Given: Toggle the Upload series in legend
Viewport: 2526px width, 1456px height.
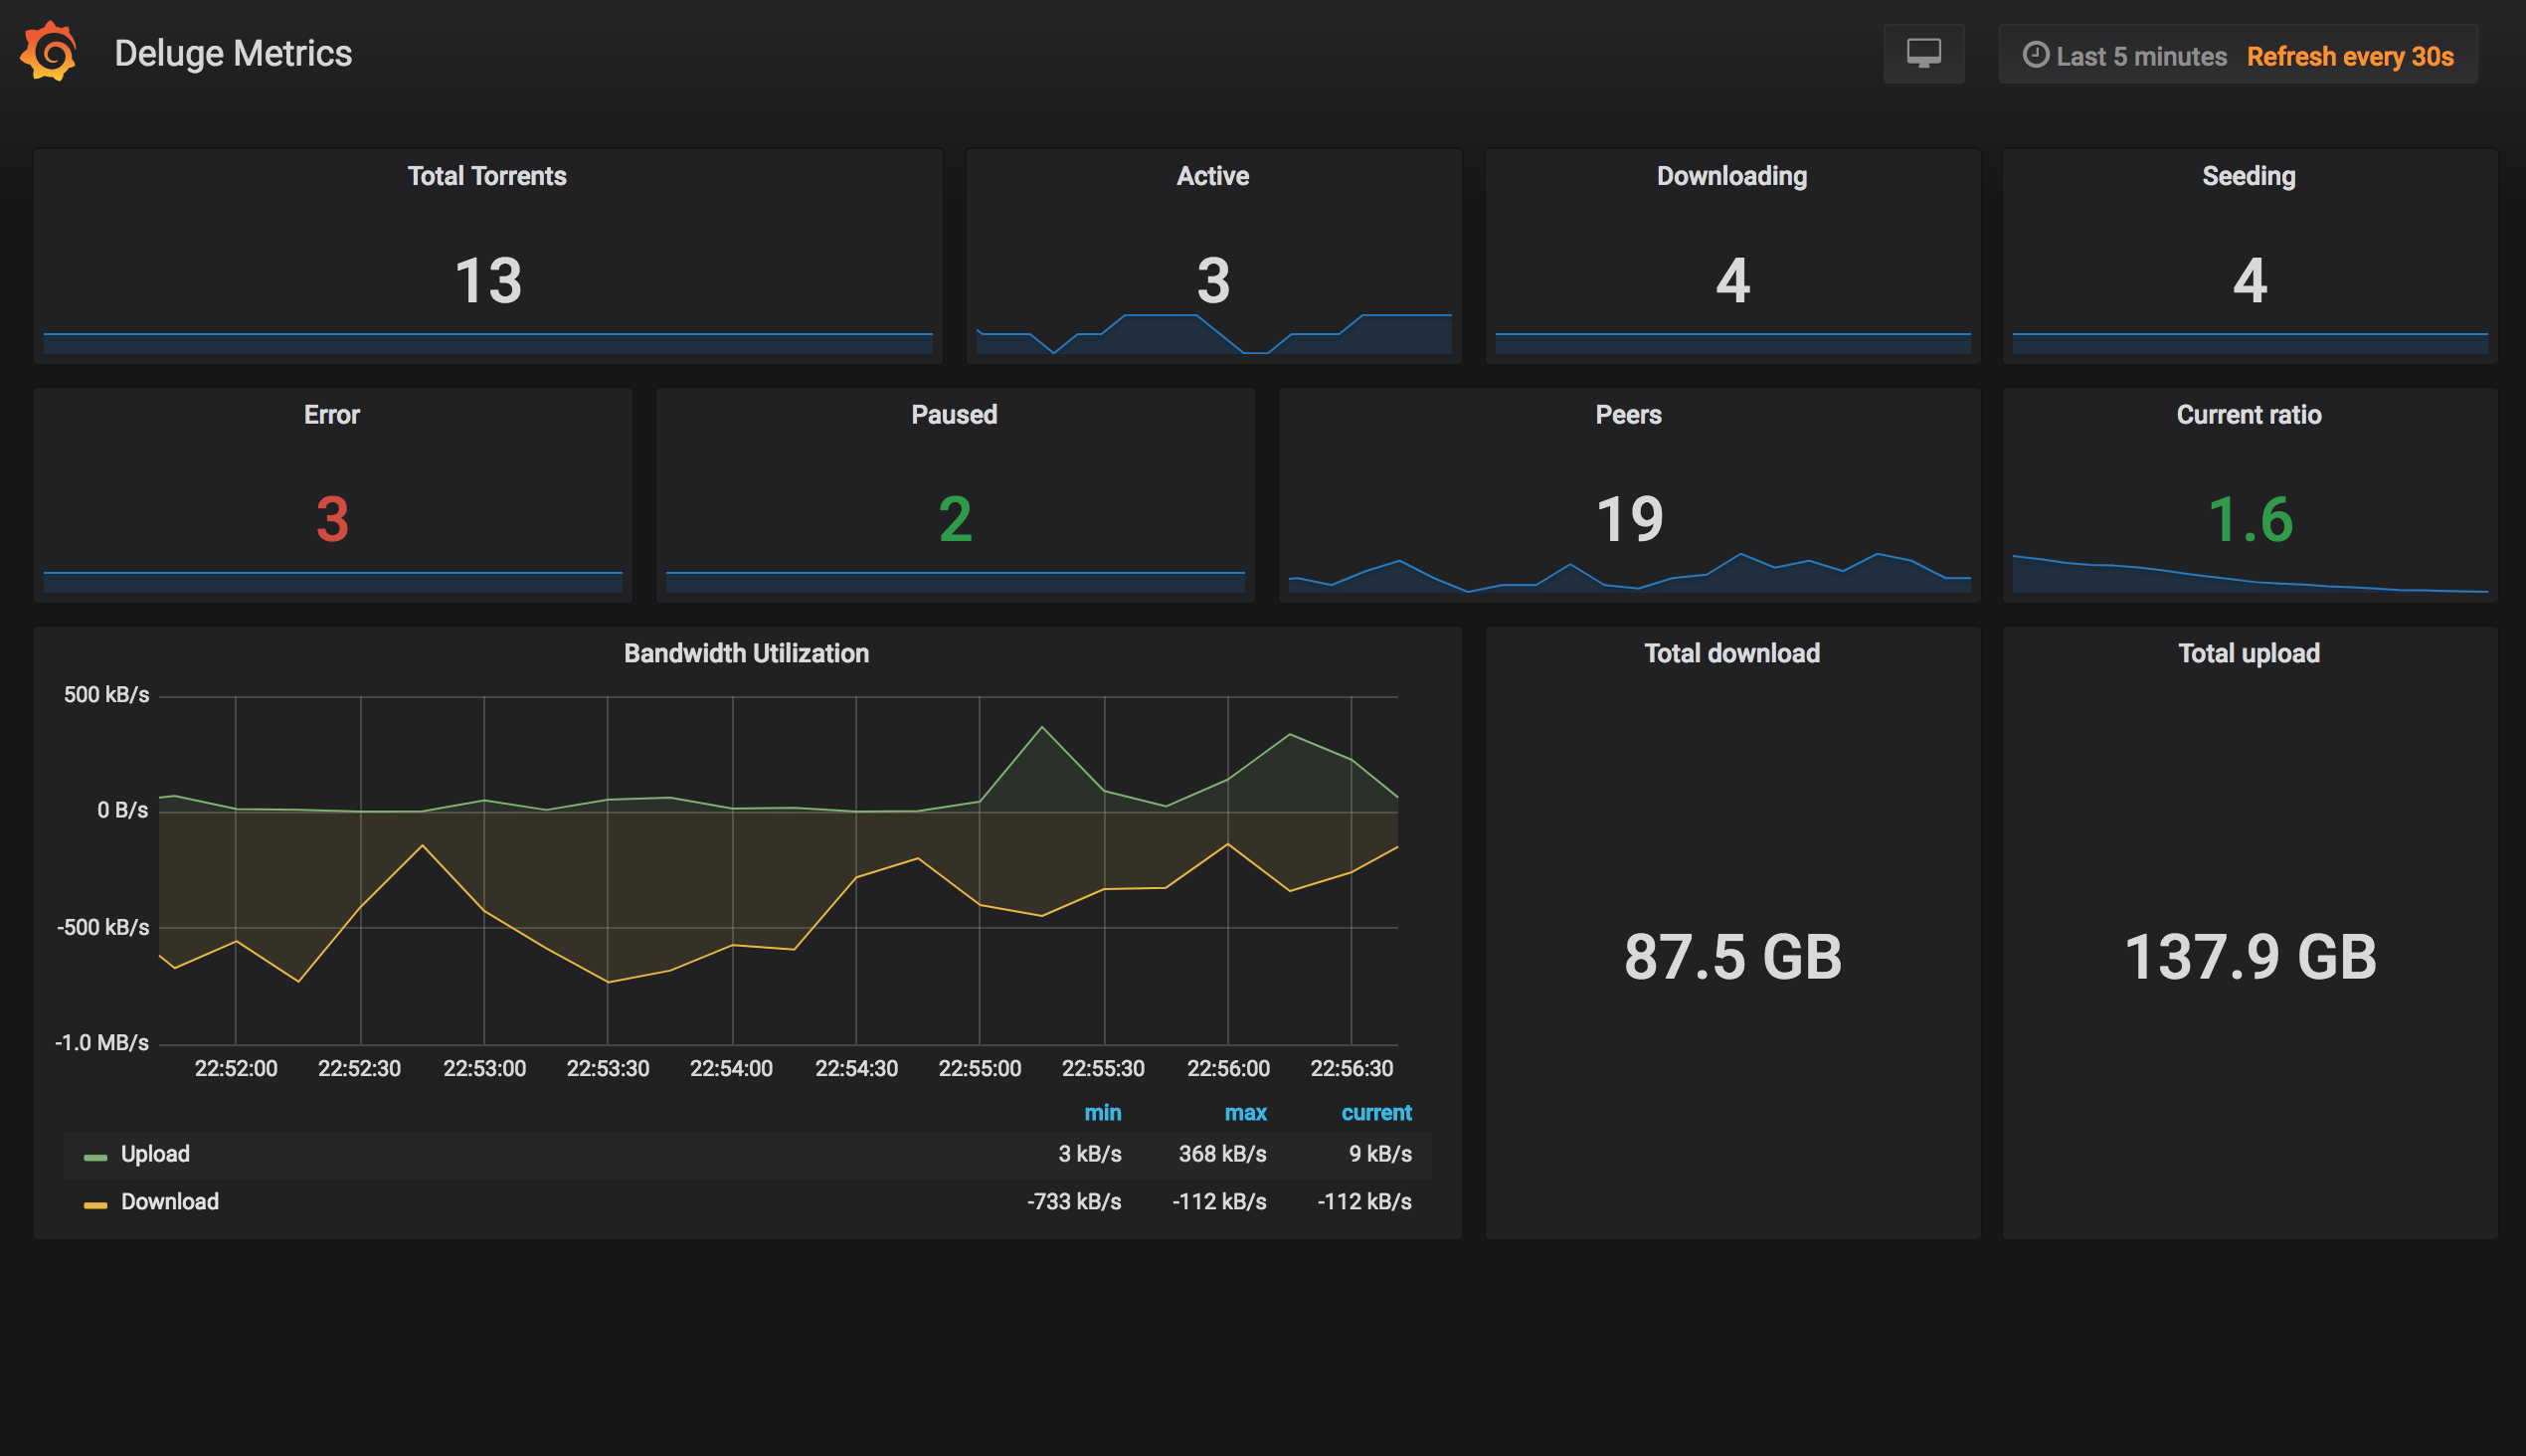Looking at the screenshot, I should tap(155, 1153).
